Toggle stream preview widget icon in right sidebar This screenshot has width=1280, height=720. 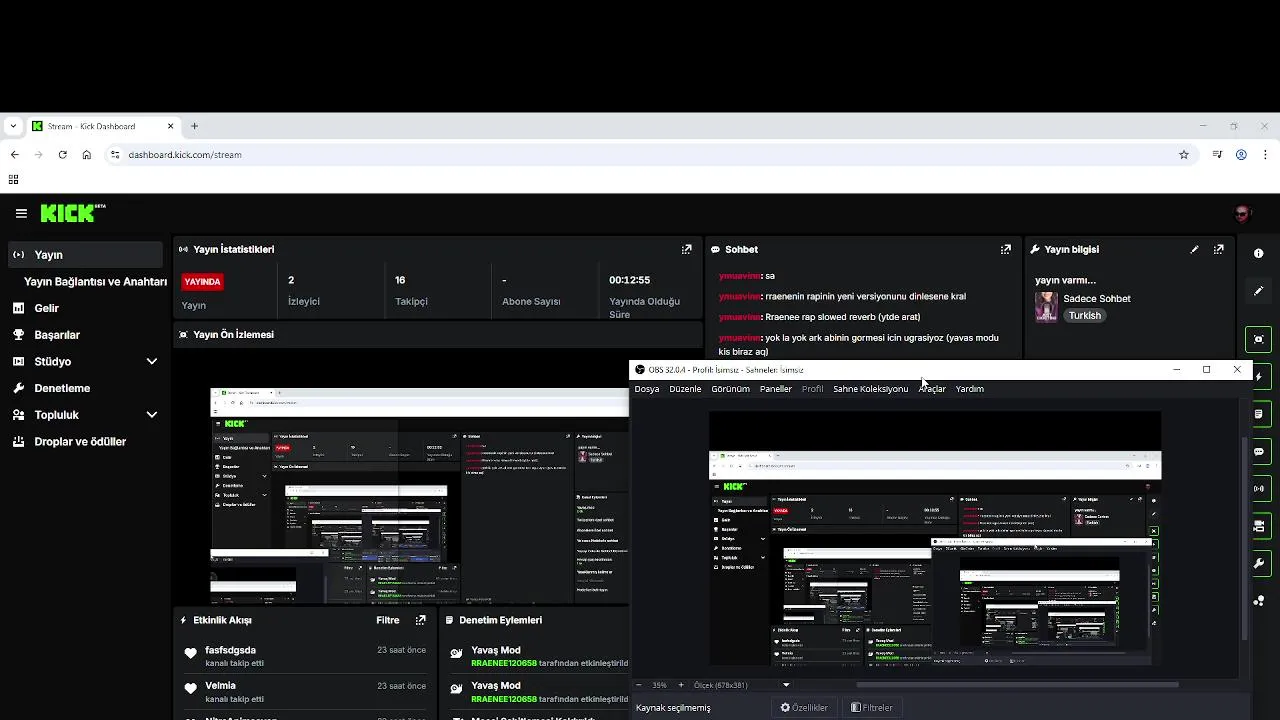coord(1259,339)
